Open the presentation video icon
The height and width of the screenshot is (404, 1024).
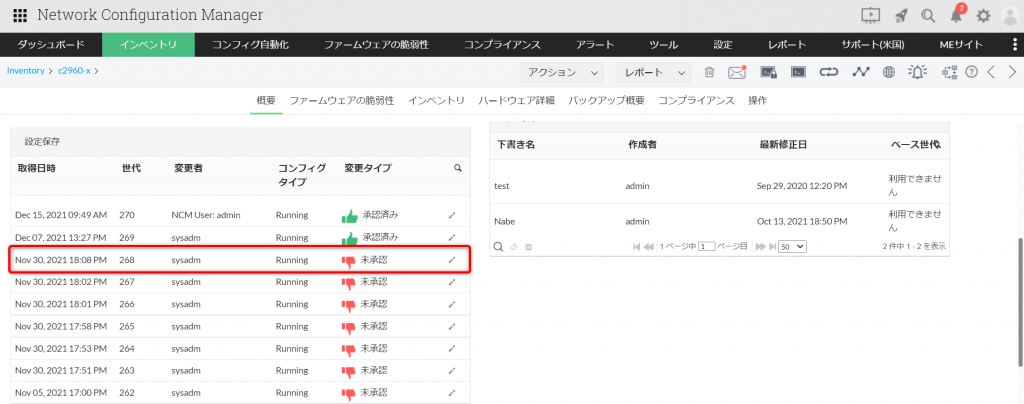(870, 15)
